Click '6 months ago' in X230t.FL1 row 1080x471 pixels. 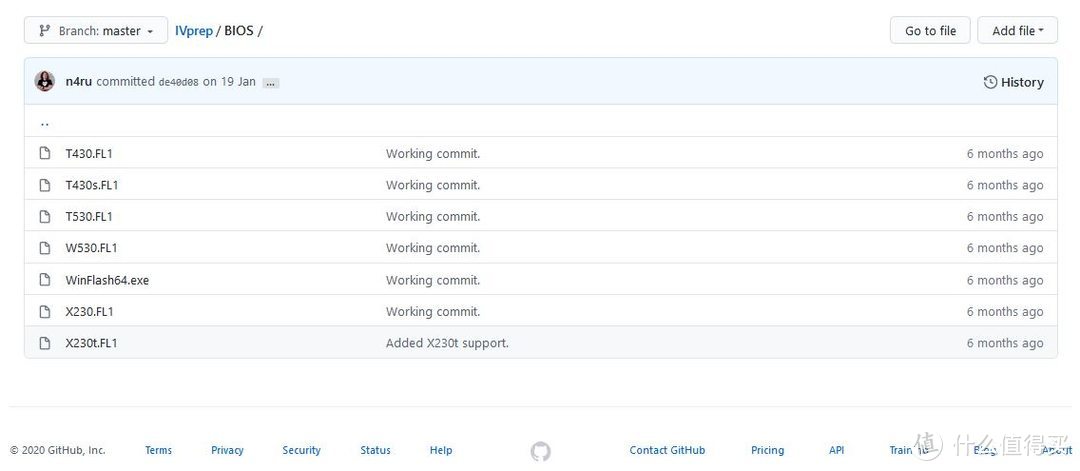1005,343
